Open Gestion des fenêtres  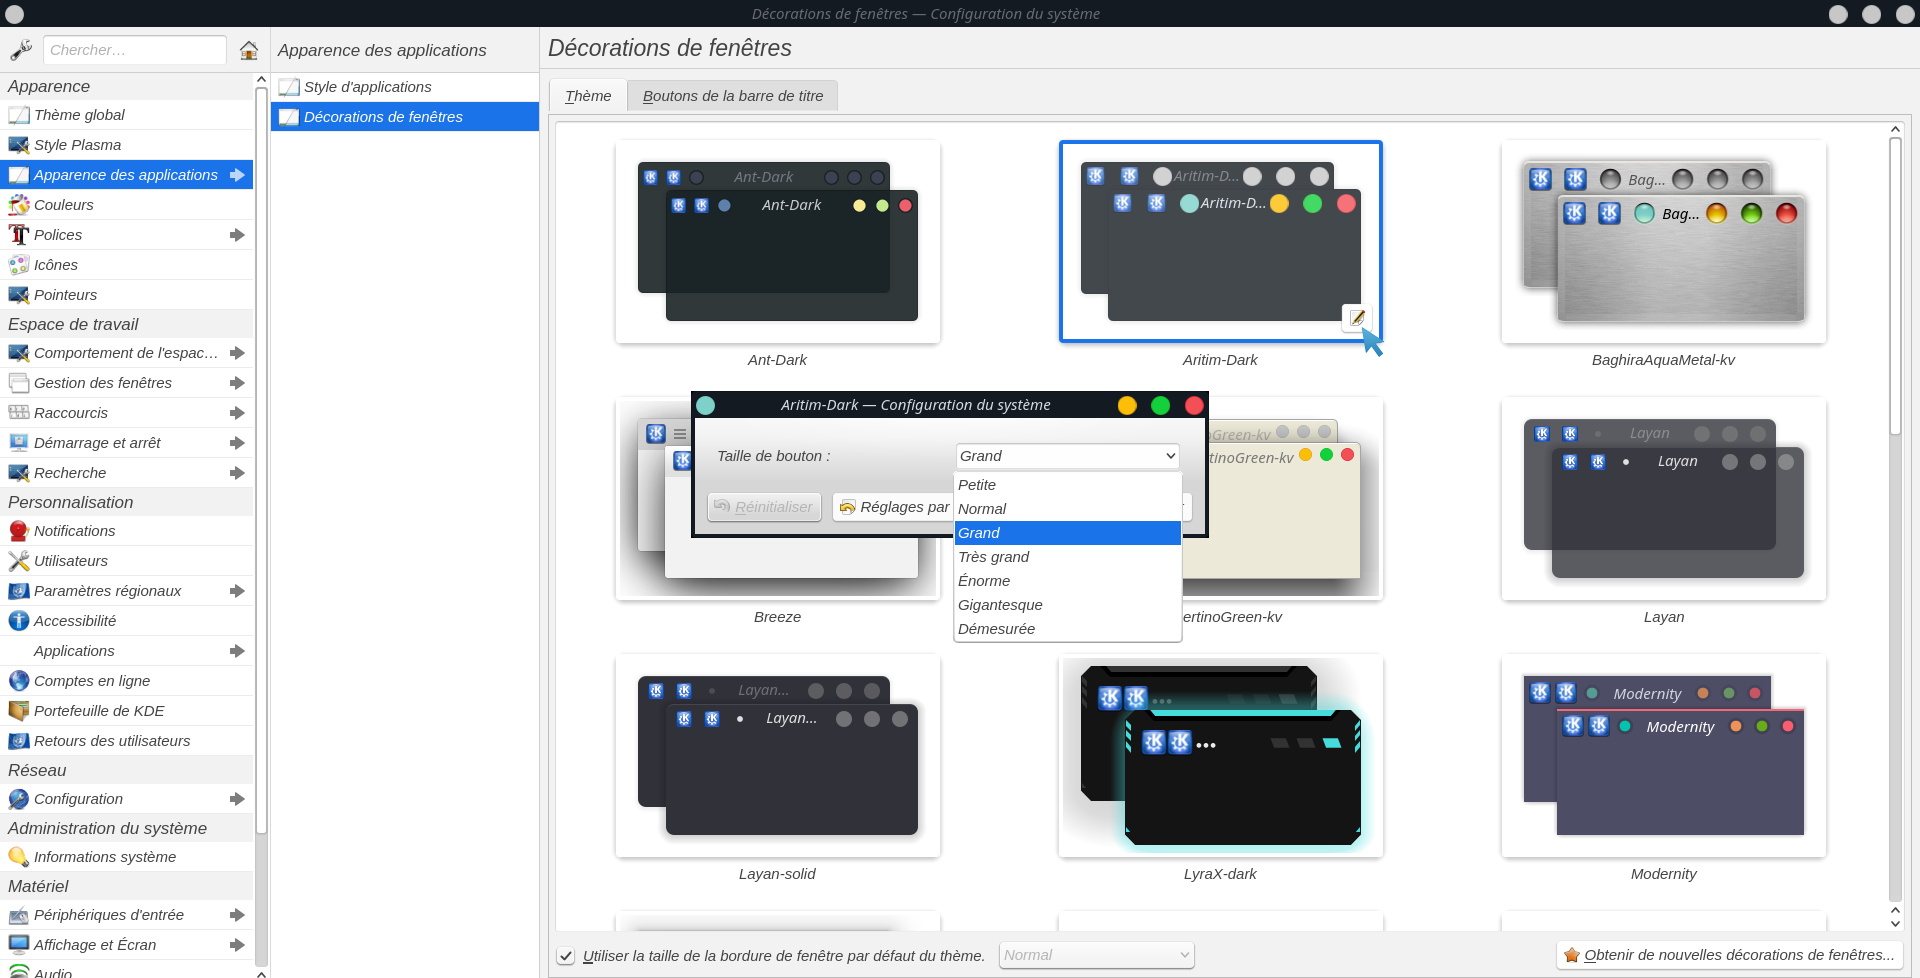point(126,383)
